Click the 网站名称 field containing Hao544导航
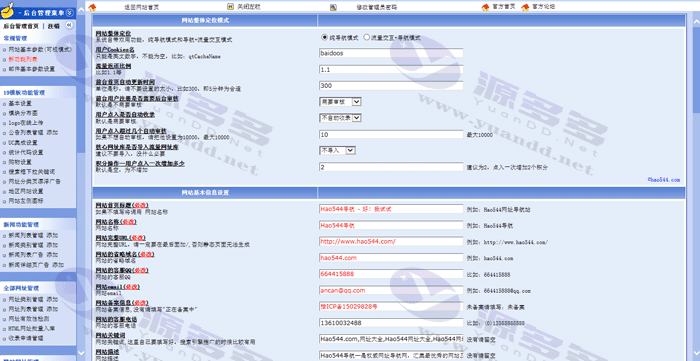Viewport: 700px width, 361px height. [391, 225]
